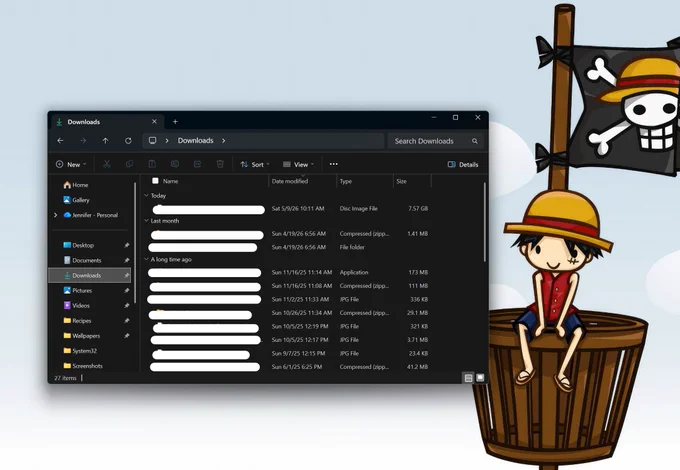
Task: Unpin Wallpapers using its pin icon
Action: [x=127, y=336]
